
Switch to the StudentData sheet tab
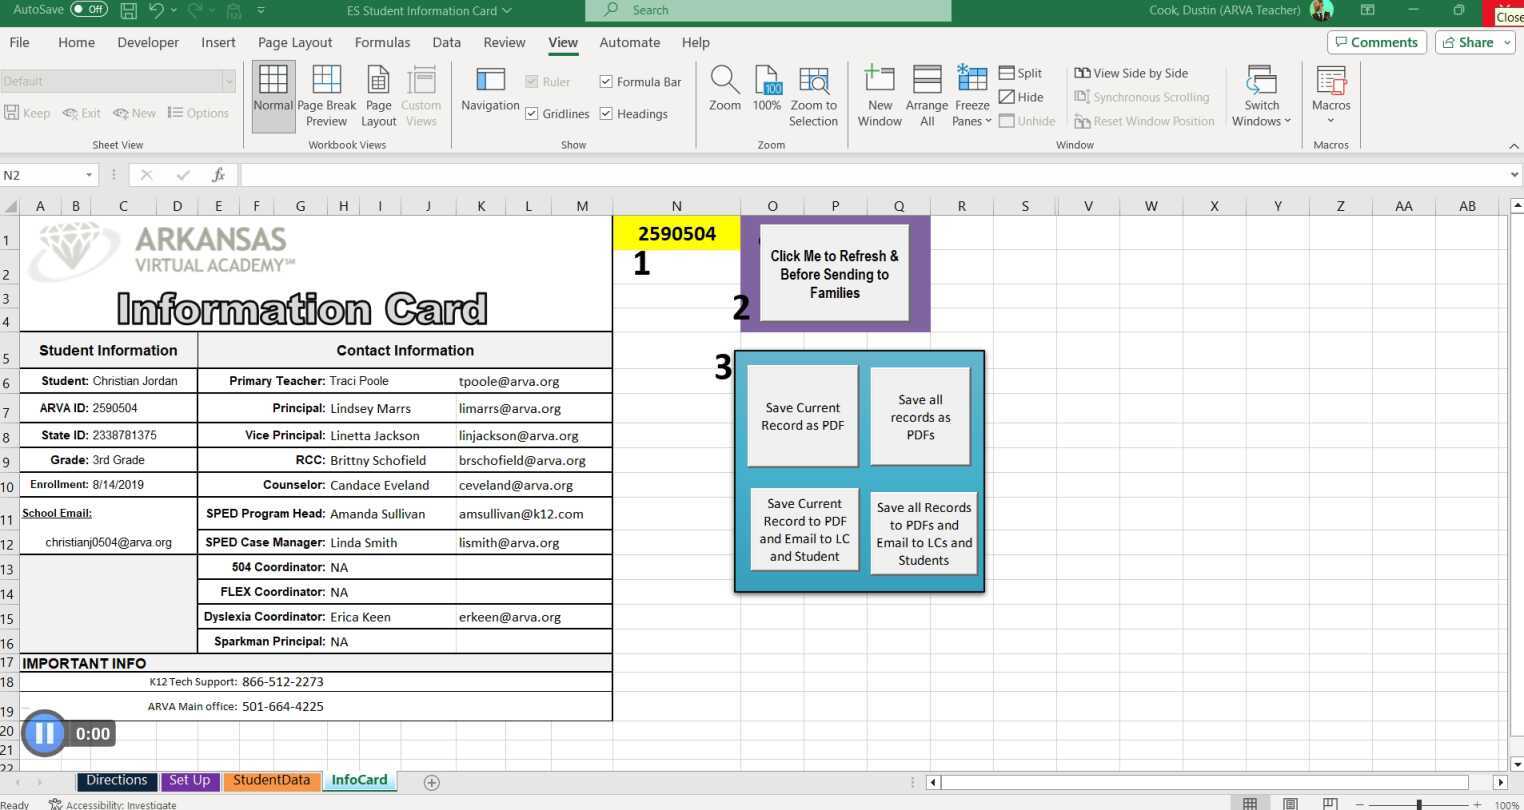[x=271, y=780]
